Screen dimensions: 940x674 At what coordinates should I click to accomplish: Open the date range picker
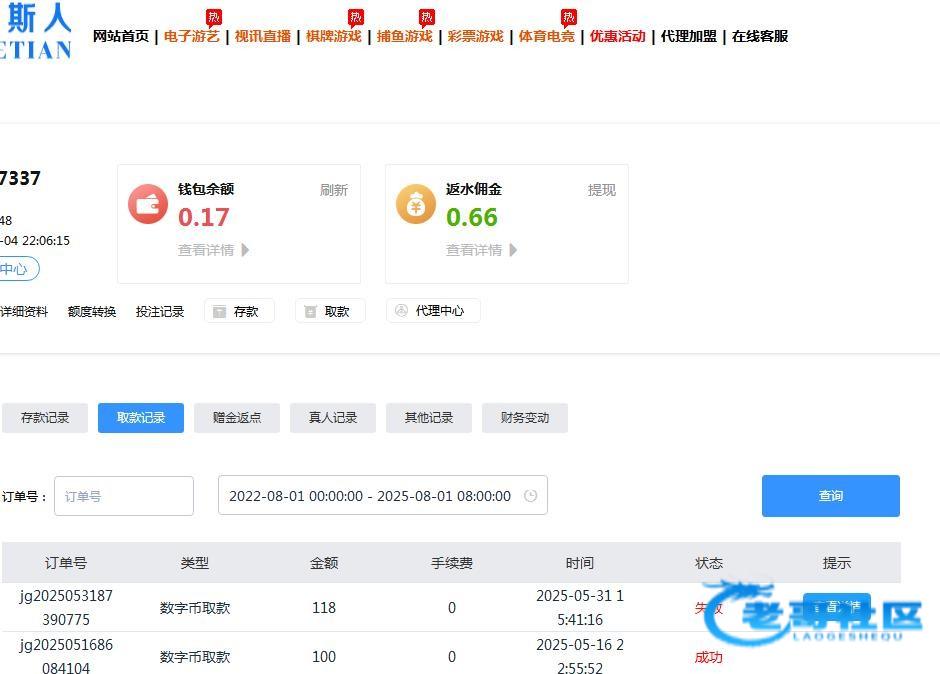(370, 496)
